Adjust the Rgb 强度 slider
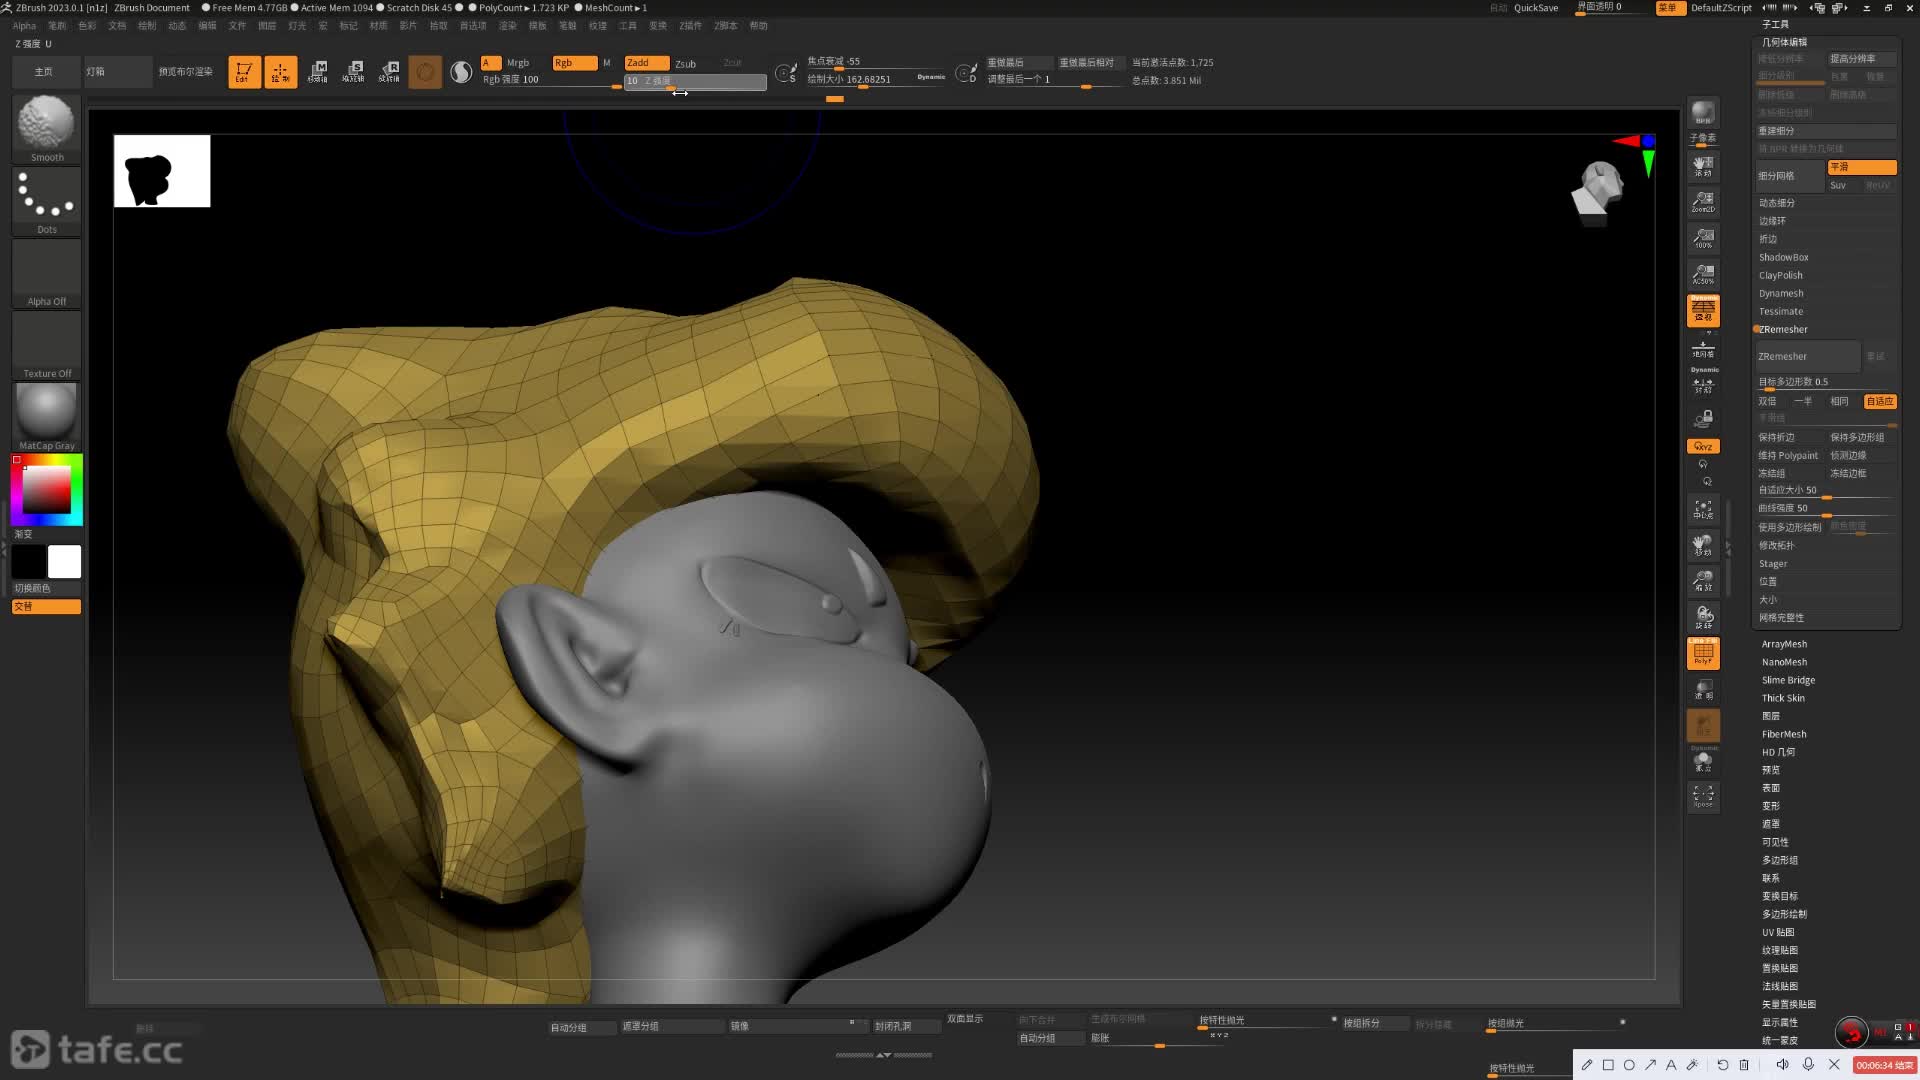 point(551,81)
